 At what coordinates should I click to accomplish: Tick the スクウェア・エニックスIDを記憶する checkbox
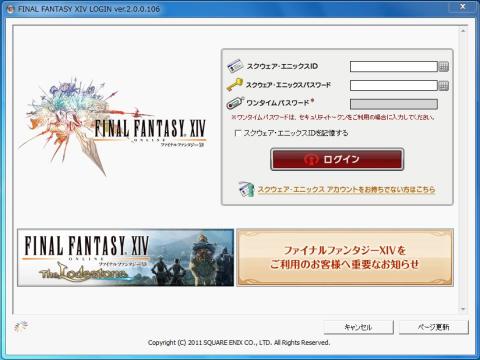click(x=238, y=133)
